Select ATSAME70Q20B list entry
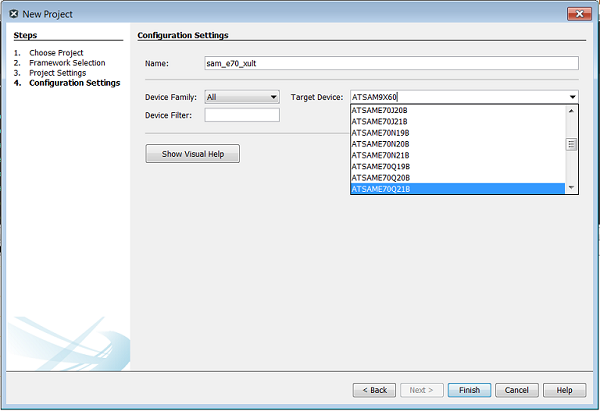 (x=458, y=178)
